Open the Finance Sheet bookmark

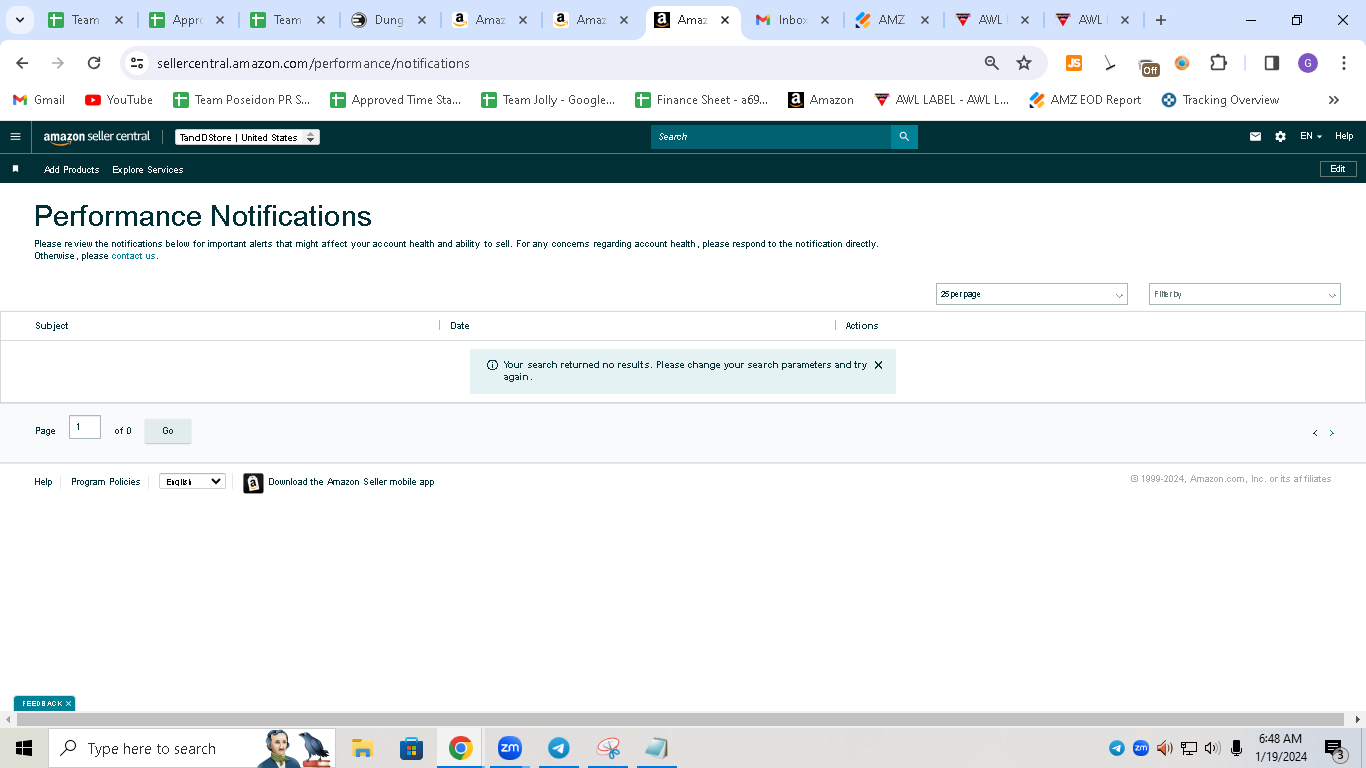[702, 100]
